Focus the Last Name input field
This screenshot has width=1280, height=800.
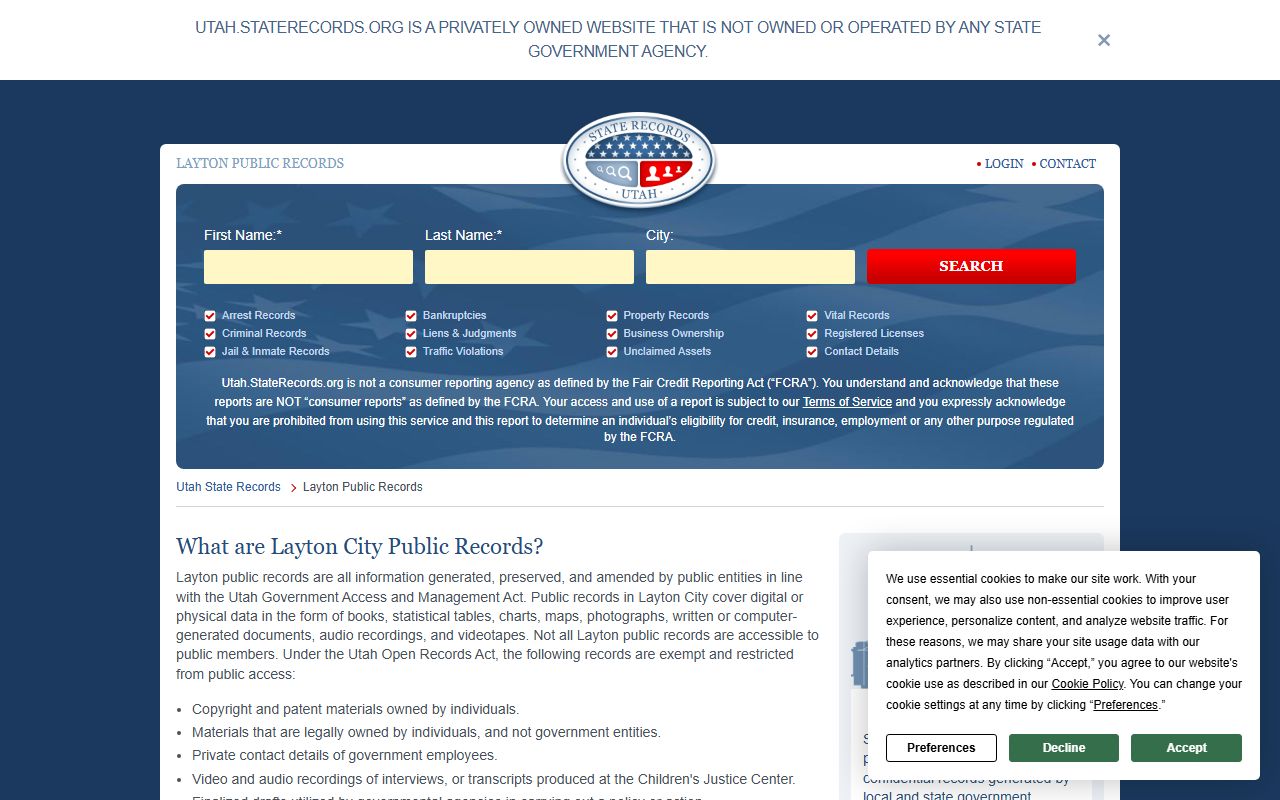(x=529, y=267)
